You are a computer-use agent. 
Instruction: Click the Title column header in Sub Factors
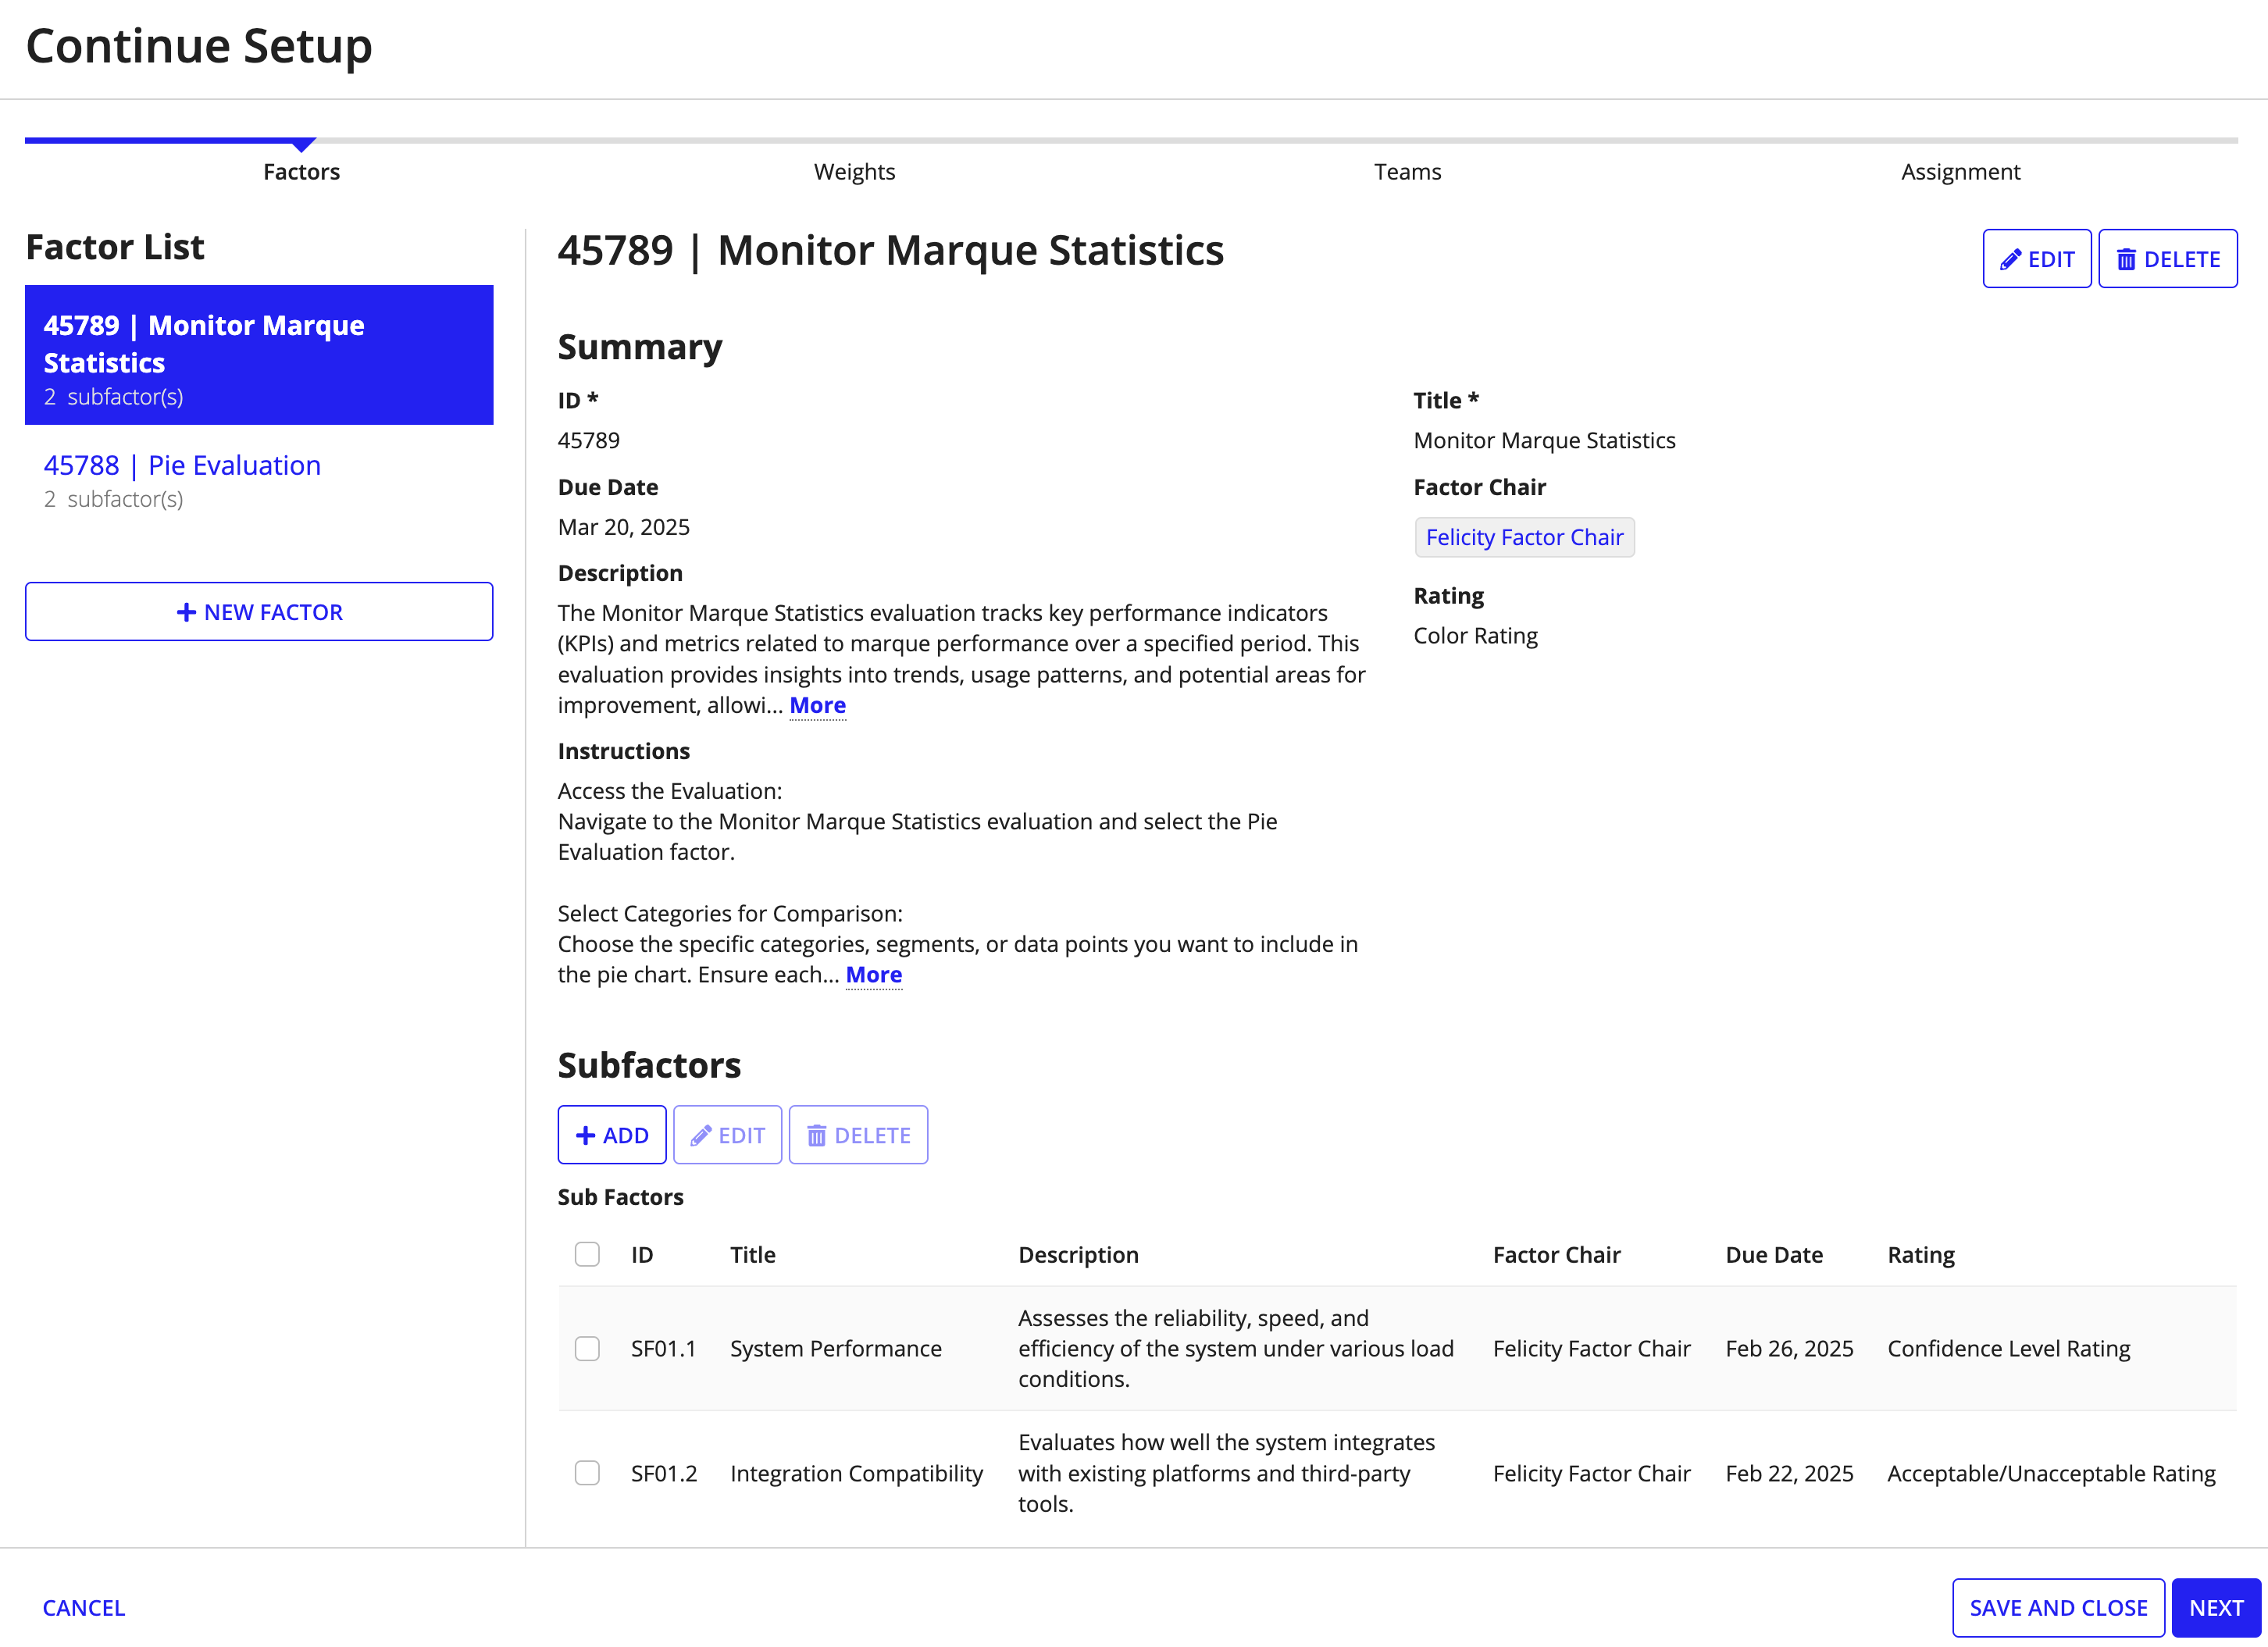click(x=752, y=1254)
